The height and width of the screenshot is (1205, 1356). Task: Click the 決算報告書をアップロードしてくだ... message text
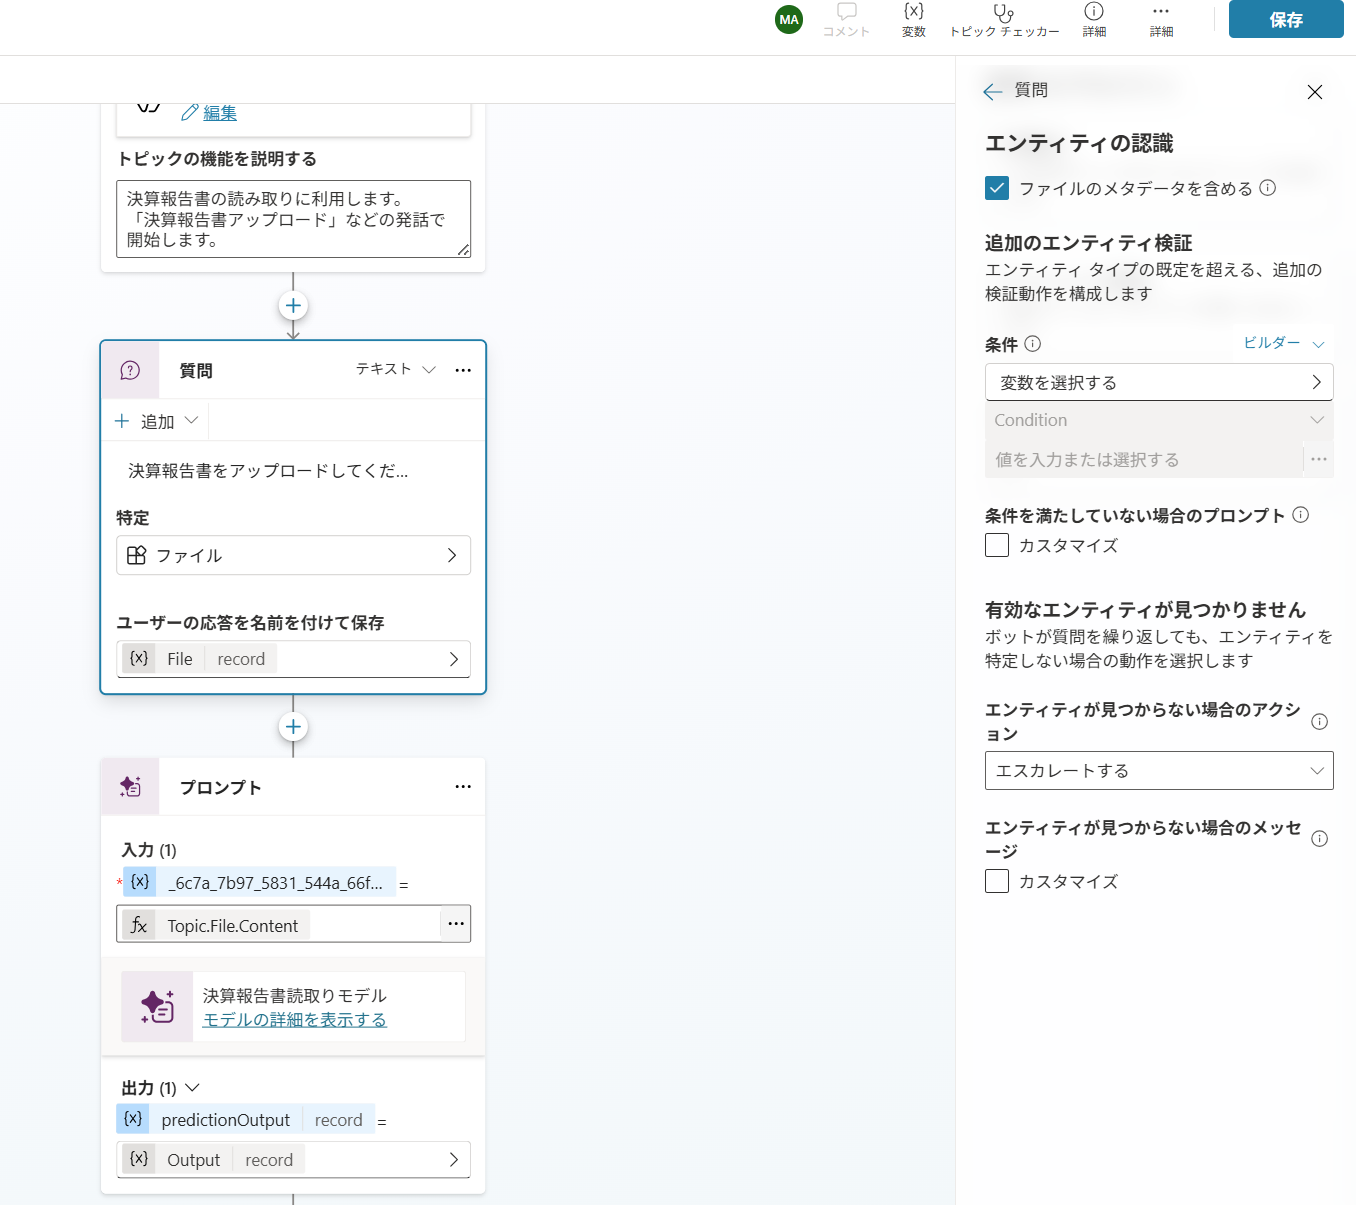click(268, 471)
